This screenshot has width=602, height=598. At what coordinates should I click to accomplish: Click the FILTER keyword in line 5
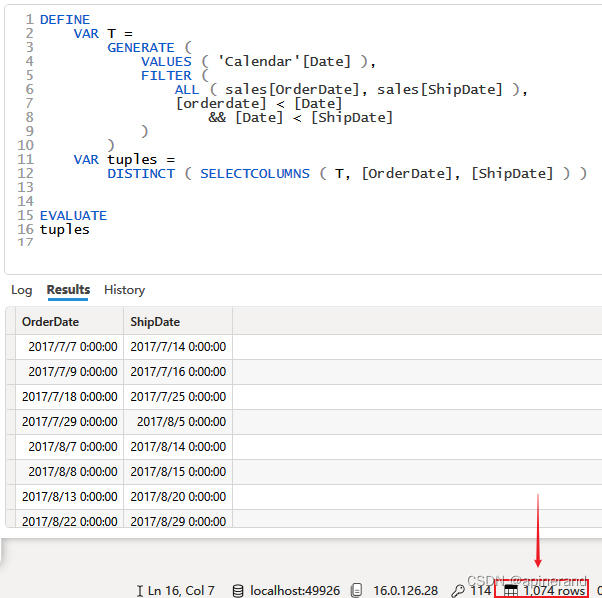point(166,76)
